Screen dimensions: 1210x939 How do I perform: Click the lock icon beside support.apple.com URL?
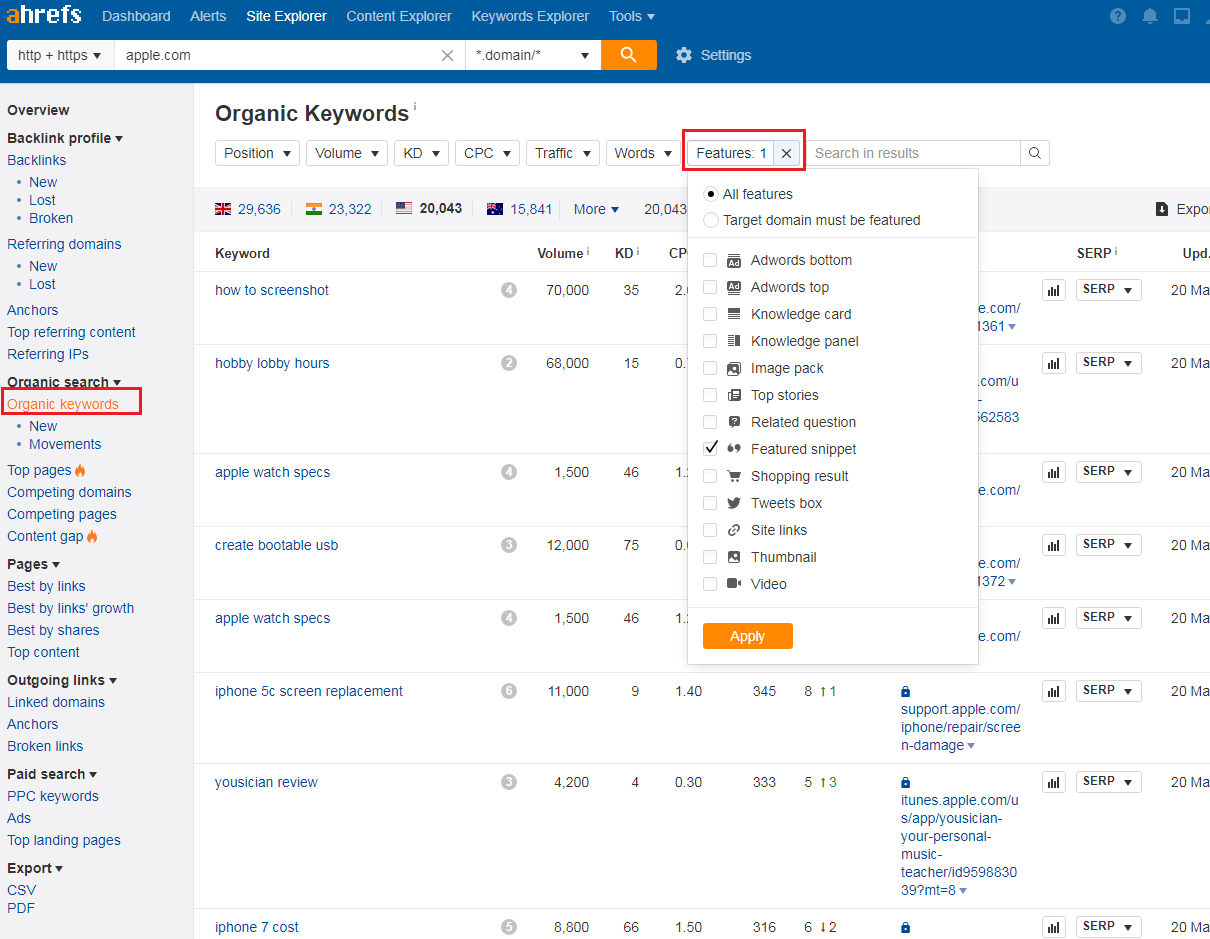coord(905,690)
